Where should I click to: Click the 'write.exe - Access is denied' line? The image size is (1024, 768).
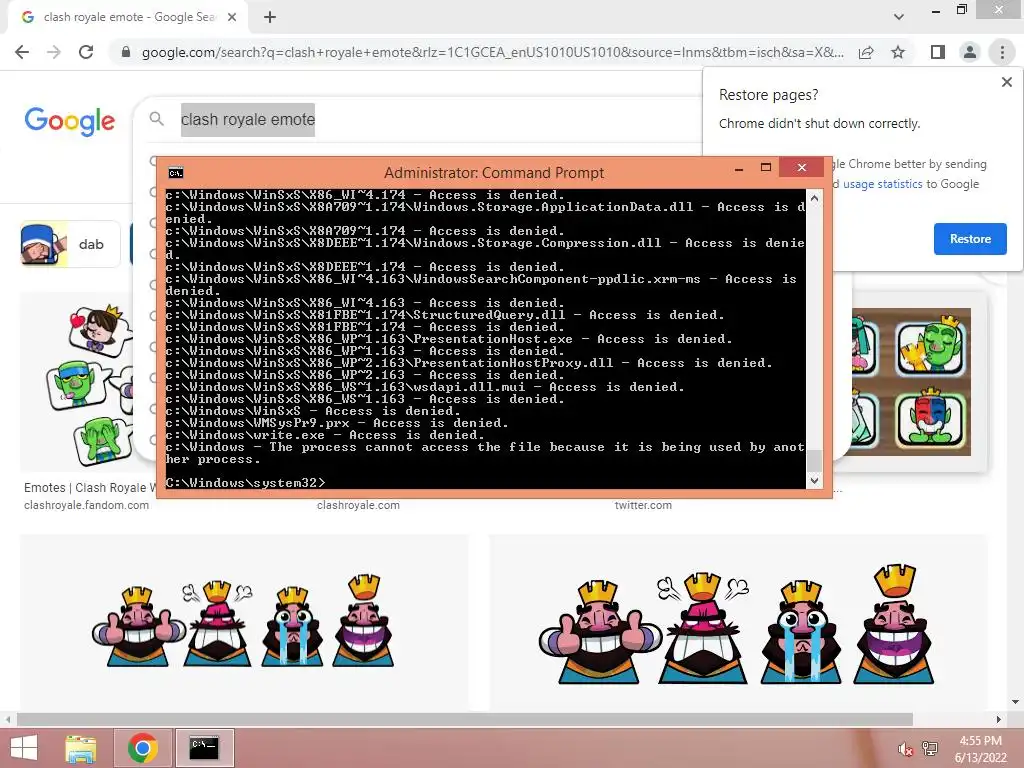(325, 435)
